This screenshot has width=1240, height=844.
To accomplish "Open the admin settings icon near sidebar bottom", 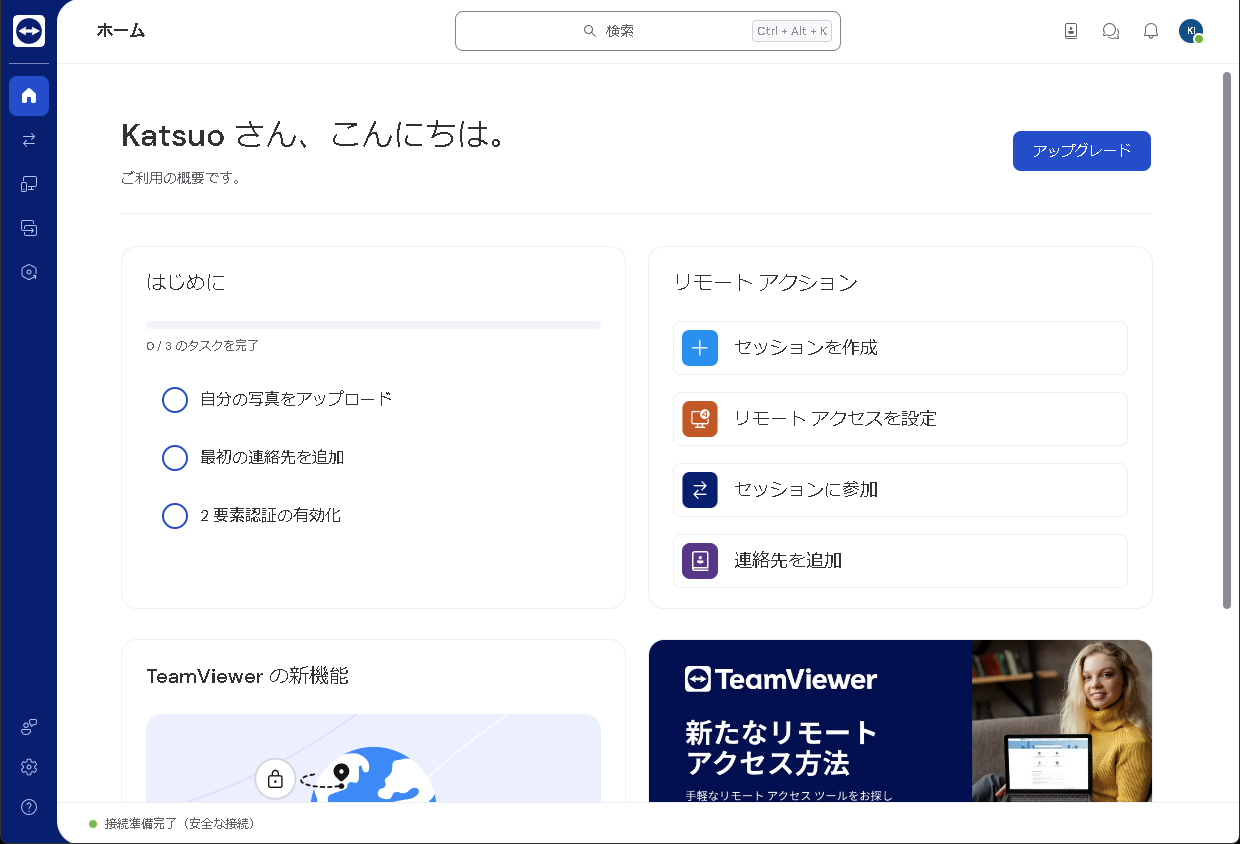I will click(x=29, y=727).
